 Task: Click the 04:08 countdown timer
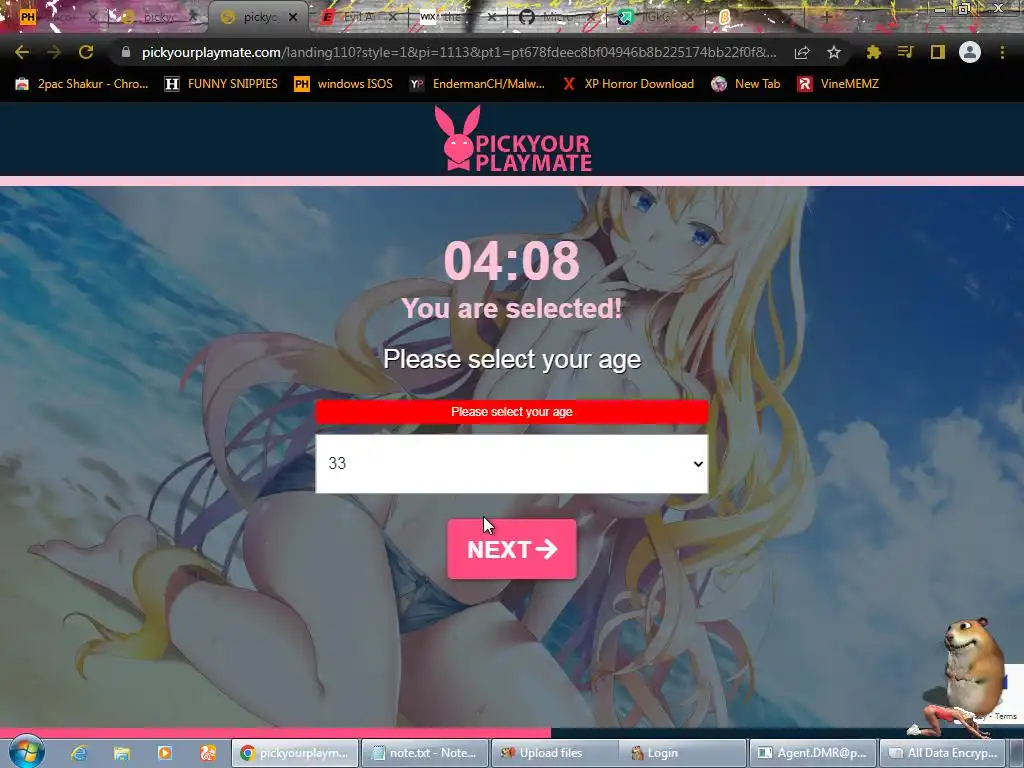pos(512,261)
